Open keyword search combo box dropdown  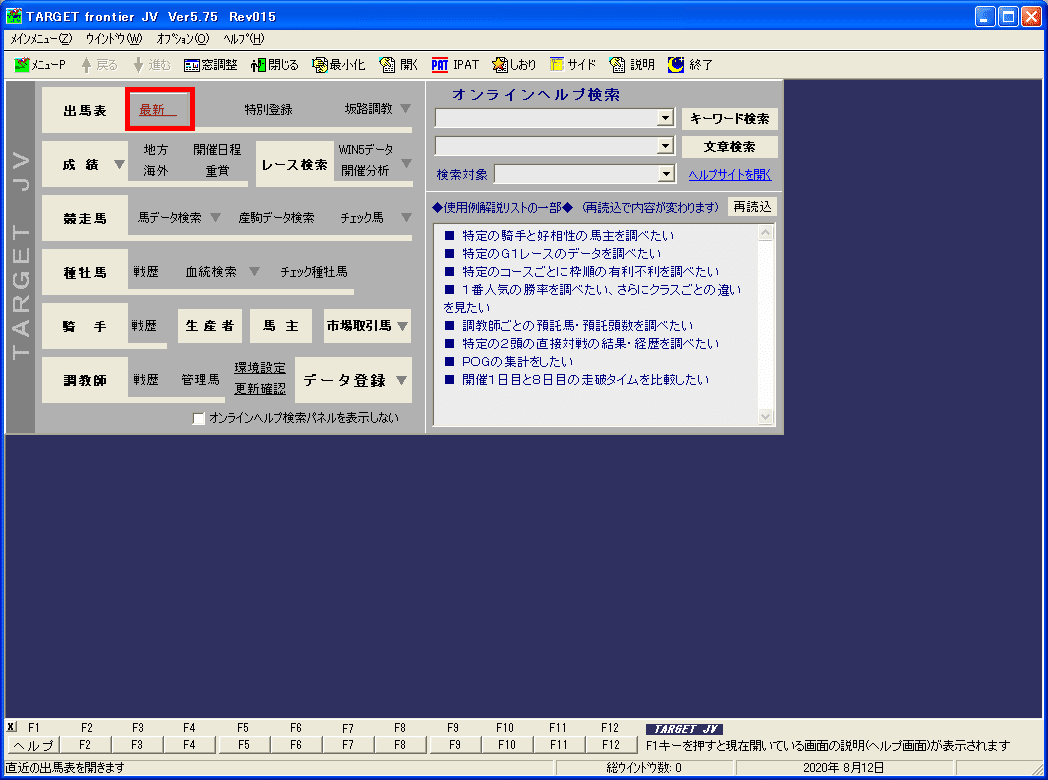point(665,118)
